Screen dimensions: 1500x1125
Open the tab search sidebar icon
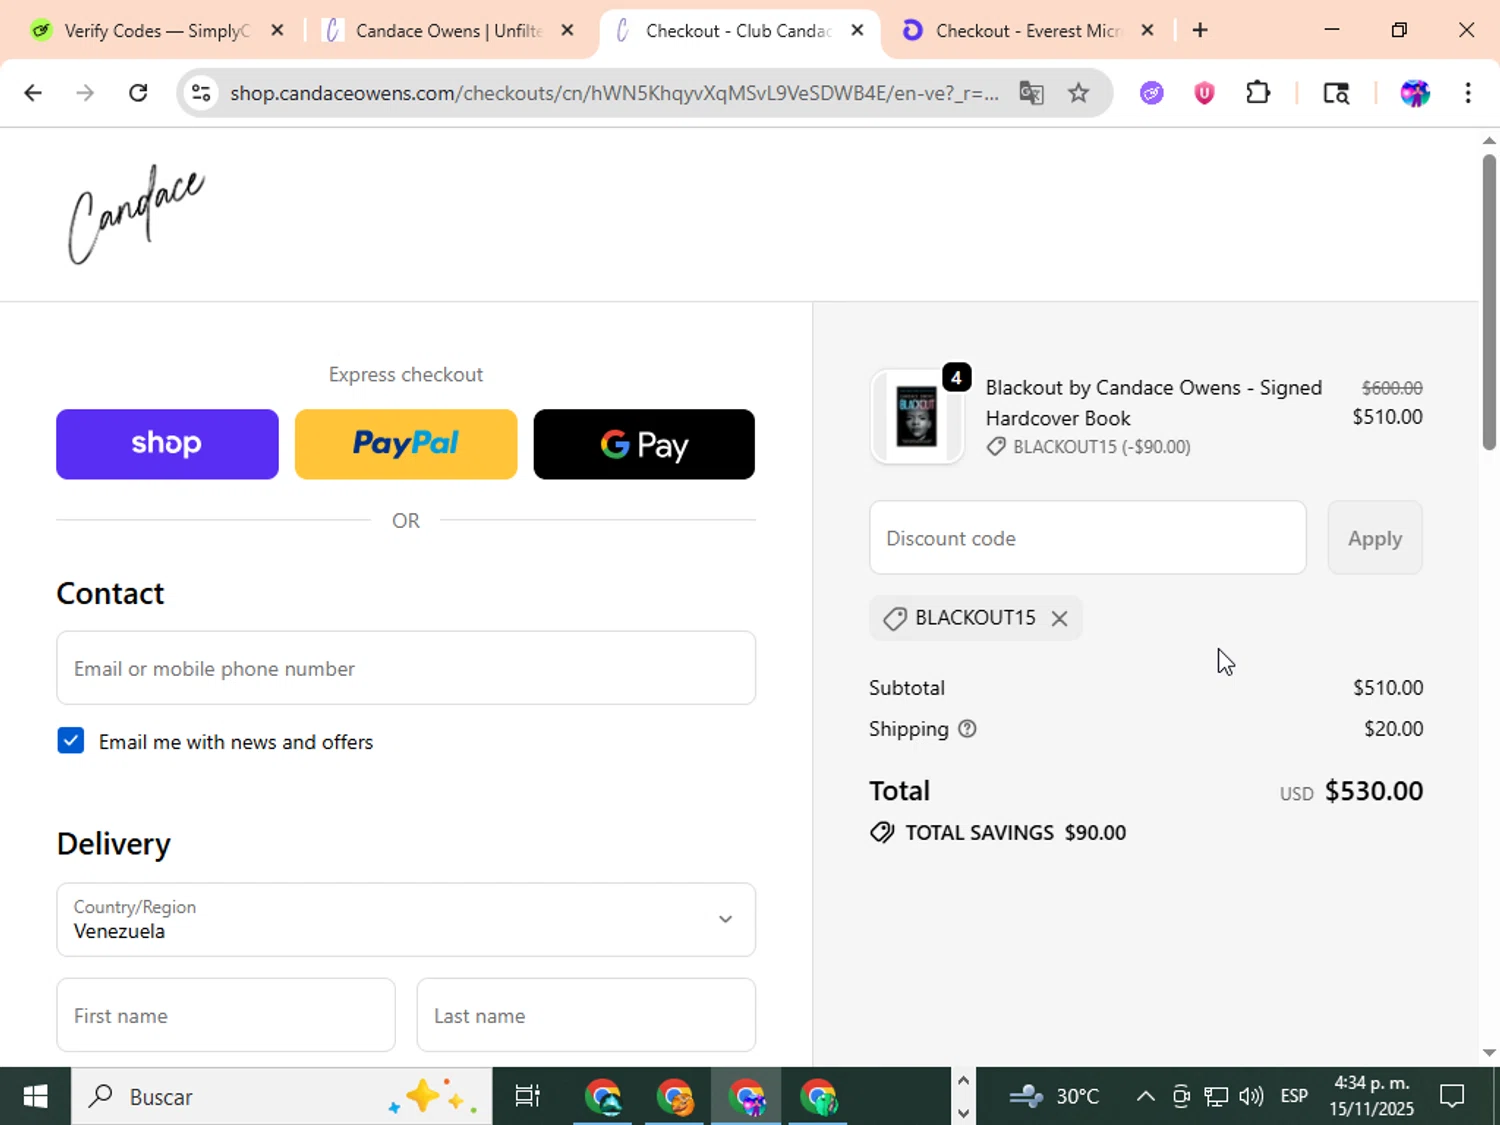pyautogui.click(x=1336, y=93)
